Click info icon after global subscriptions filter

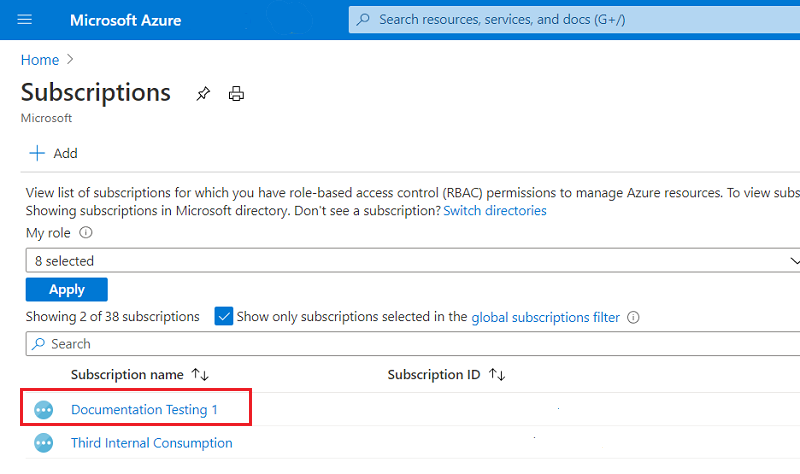point(633,317)
